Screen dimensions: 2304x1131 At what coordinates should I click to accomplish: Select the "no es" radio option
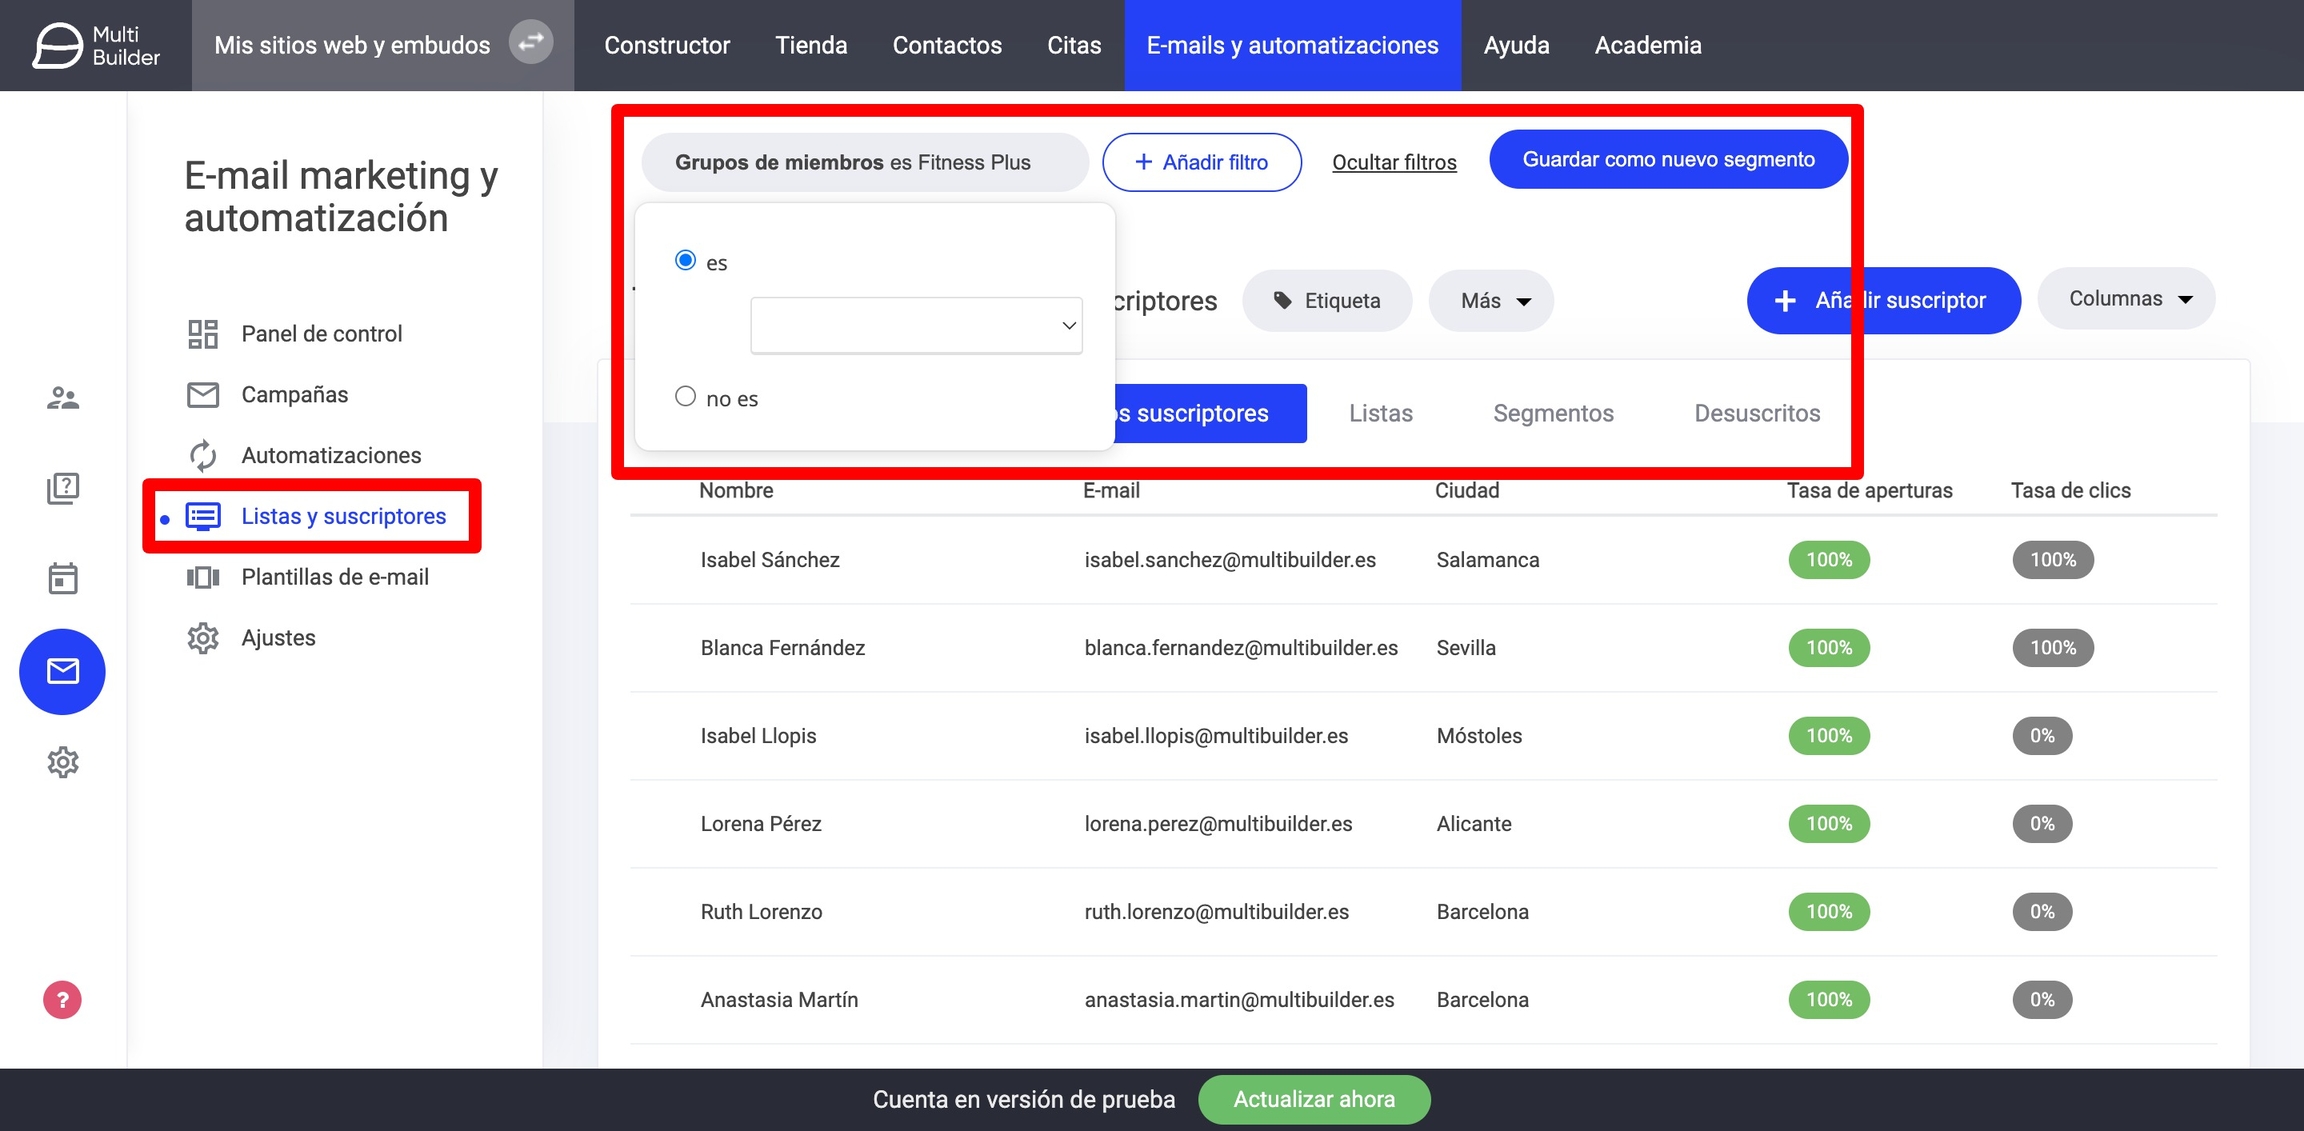click(x=685, y=397)
